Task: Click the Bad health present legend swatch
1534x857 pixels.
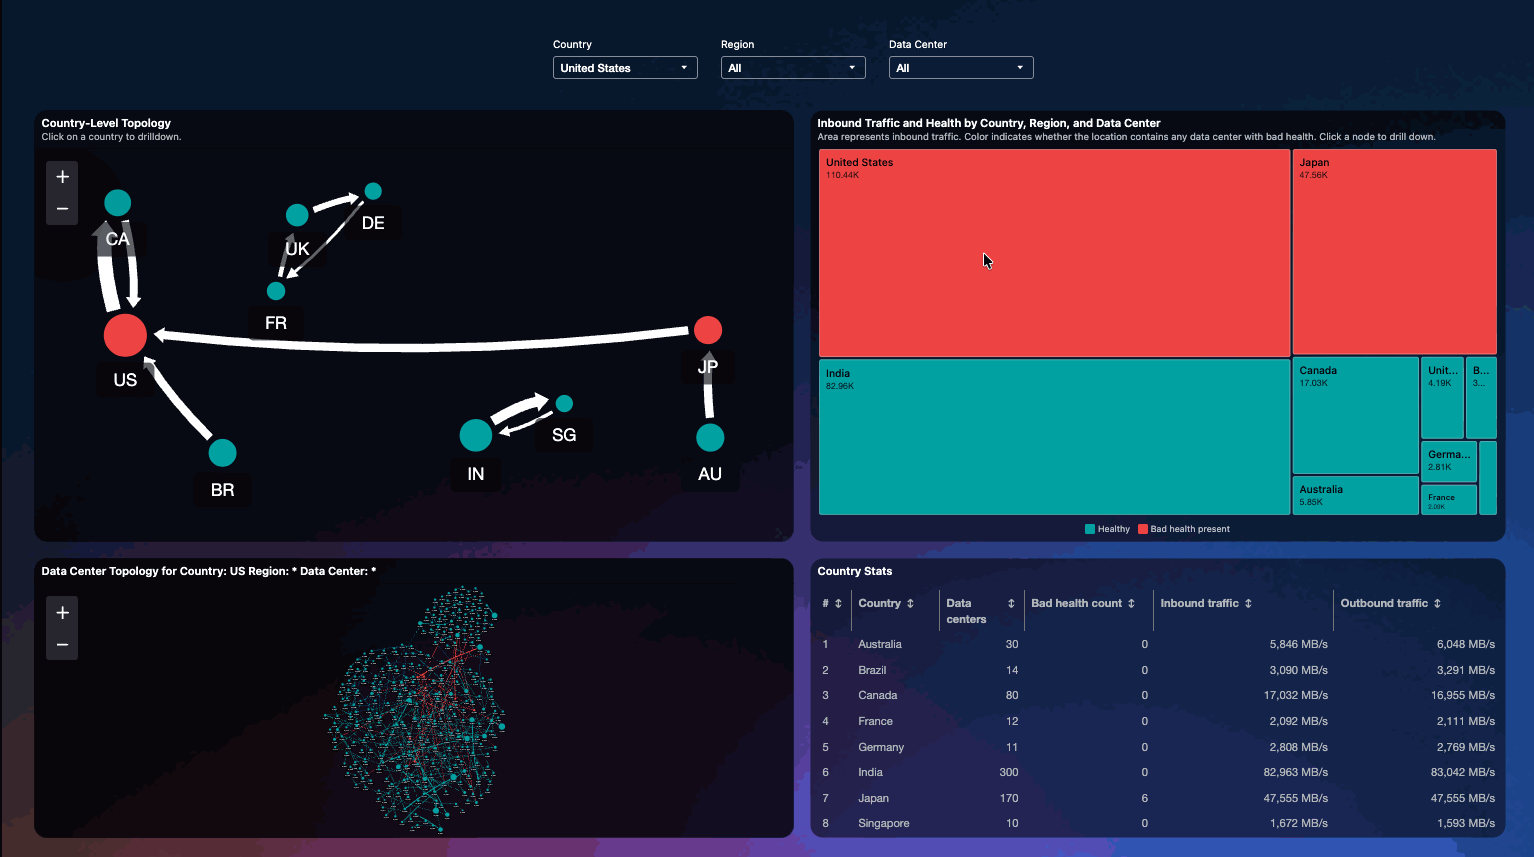Action: (1143, 529)
